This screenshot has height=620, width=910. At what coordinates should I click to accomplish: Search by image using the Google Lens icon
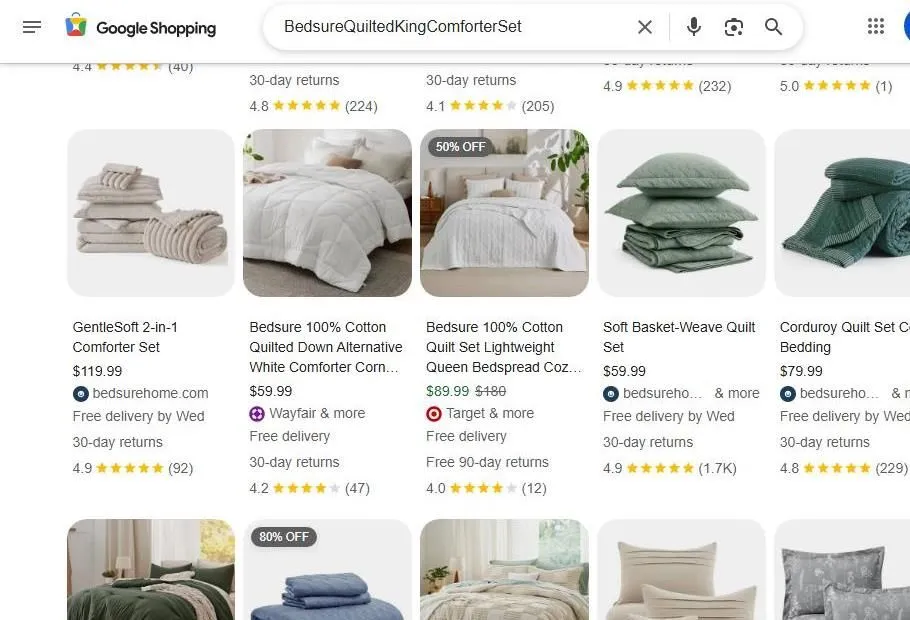point(733,26)
